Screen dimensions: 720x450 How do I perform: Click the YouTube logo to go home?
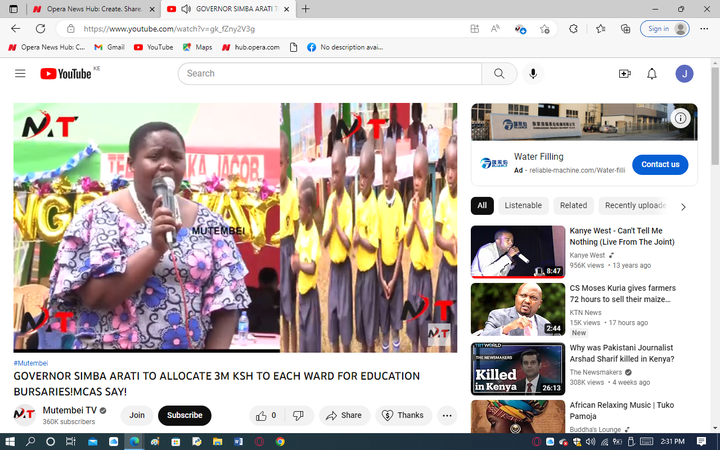click(x=66, y=73)
